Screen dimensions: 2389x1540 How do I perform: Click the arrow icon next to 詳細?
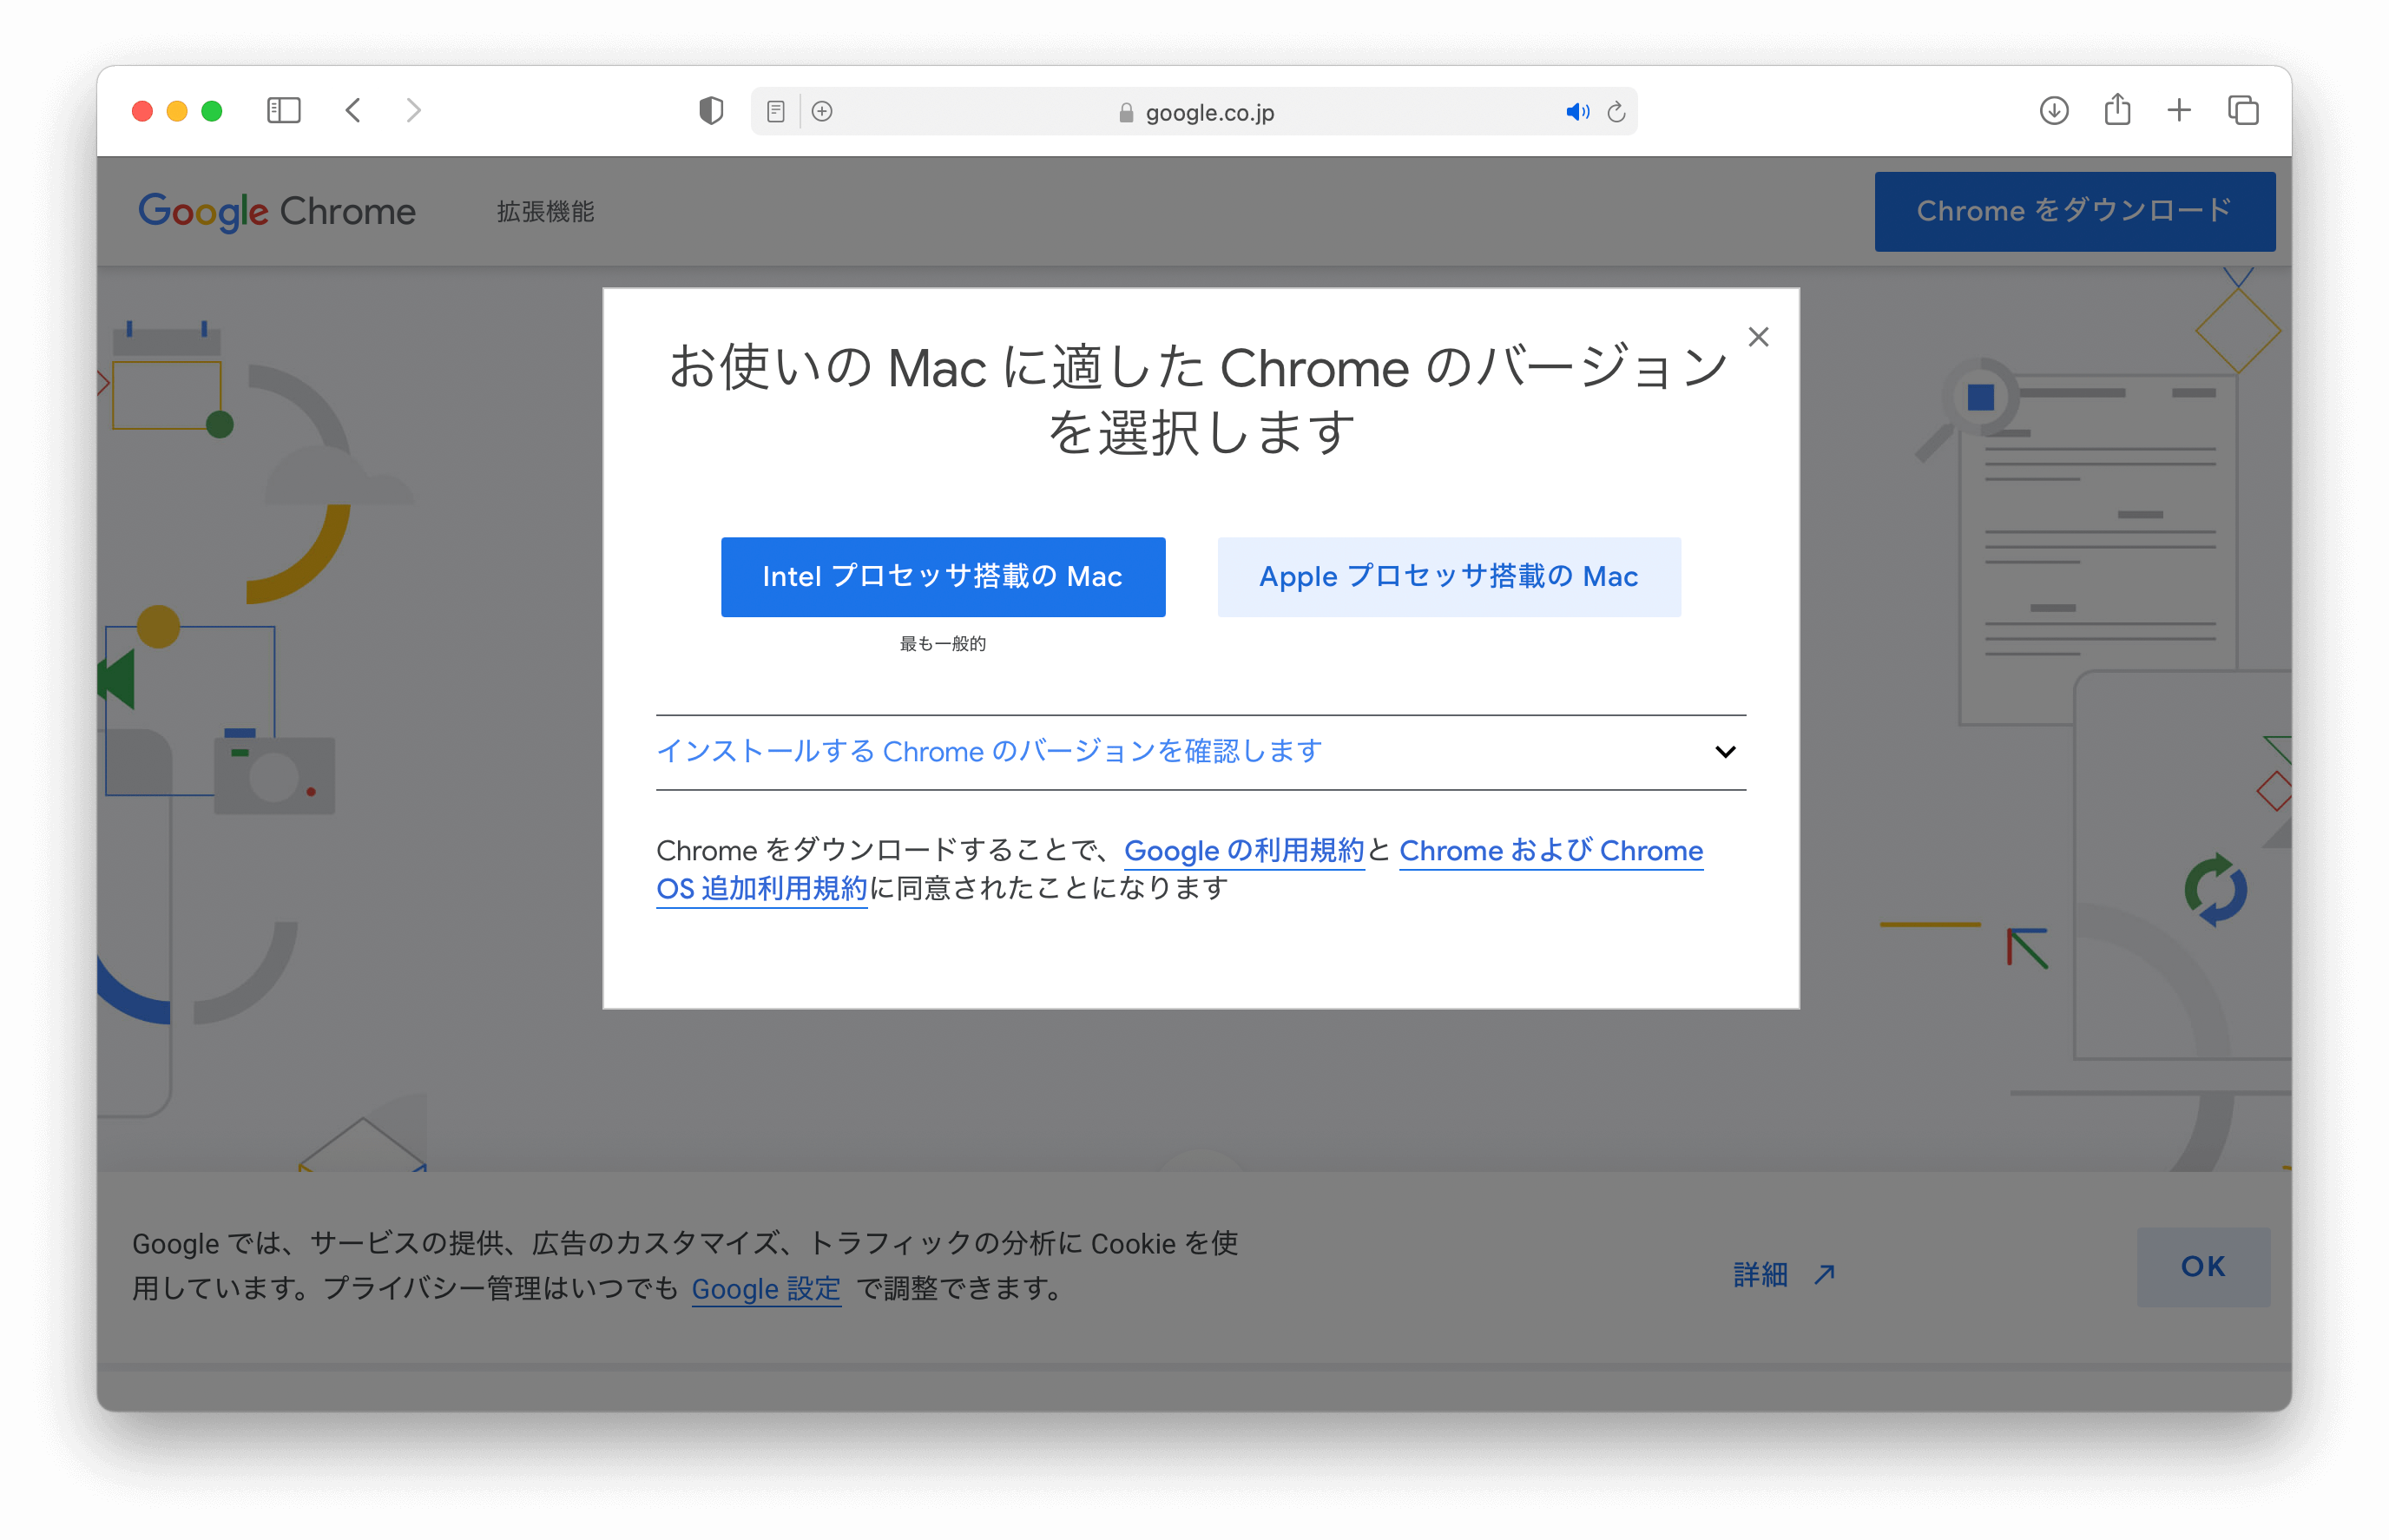point(1825,1274)
